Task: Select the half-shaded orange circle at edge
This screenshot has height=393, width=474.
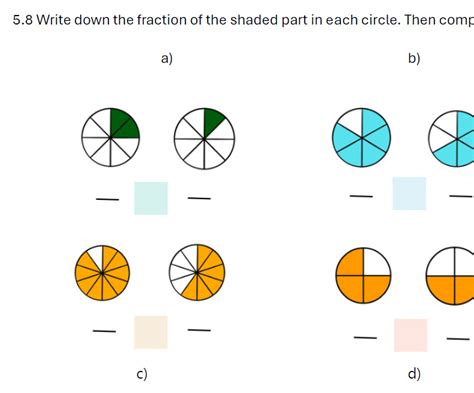Action: coord(450,276)
